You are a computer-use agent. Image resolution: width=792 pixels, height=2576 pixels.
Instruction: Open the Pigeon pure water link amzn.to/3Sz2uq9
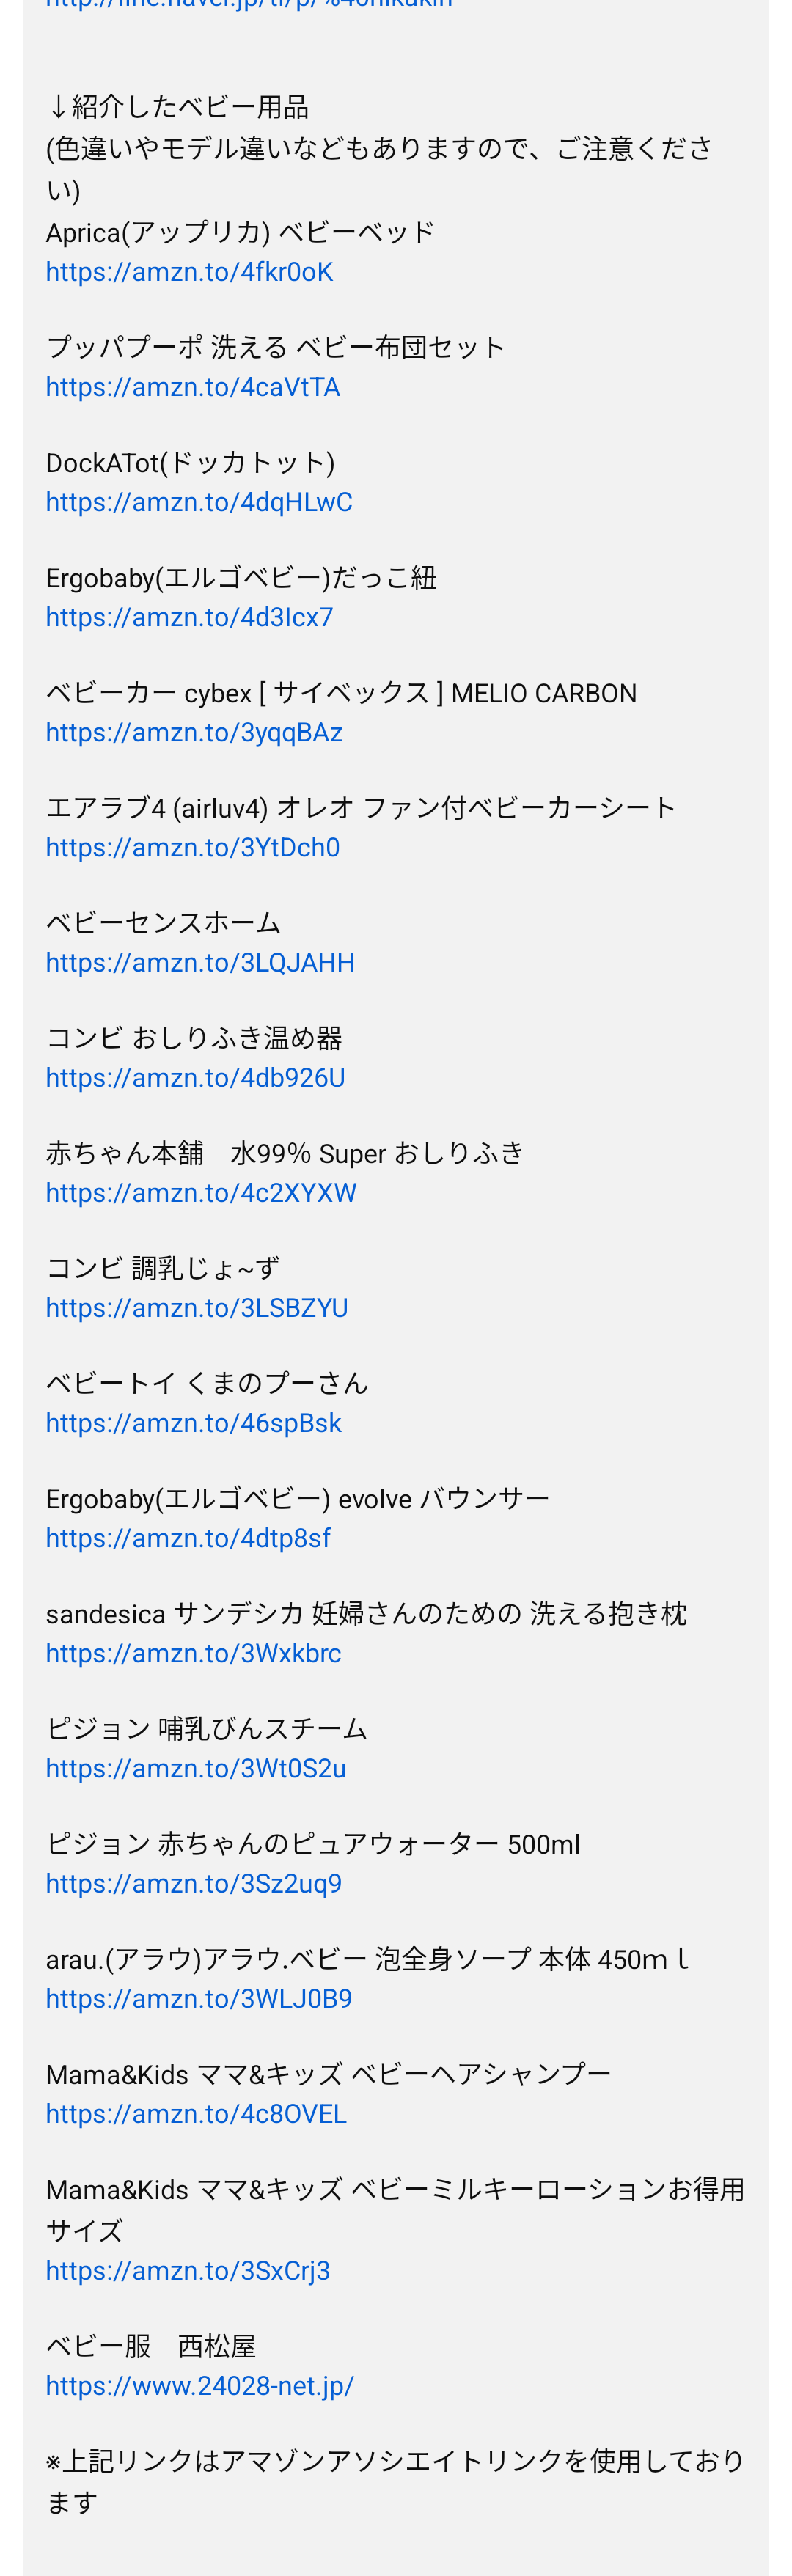pyautogui.click(x=193, y=1883)
